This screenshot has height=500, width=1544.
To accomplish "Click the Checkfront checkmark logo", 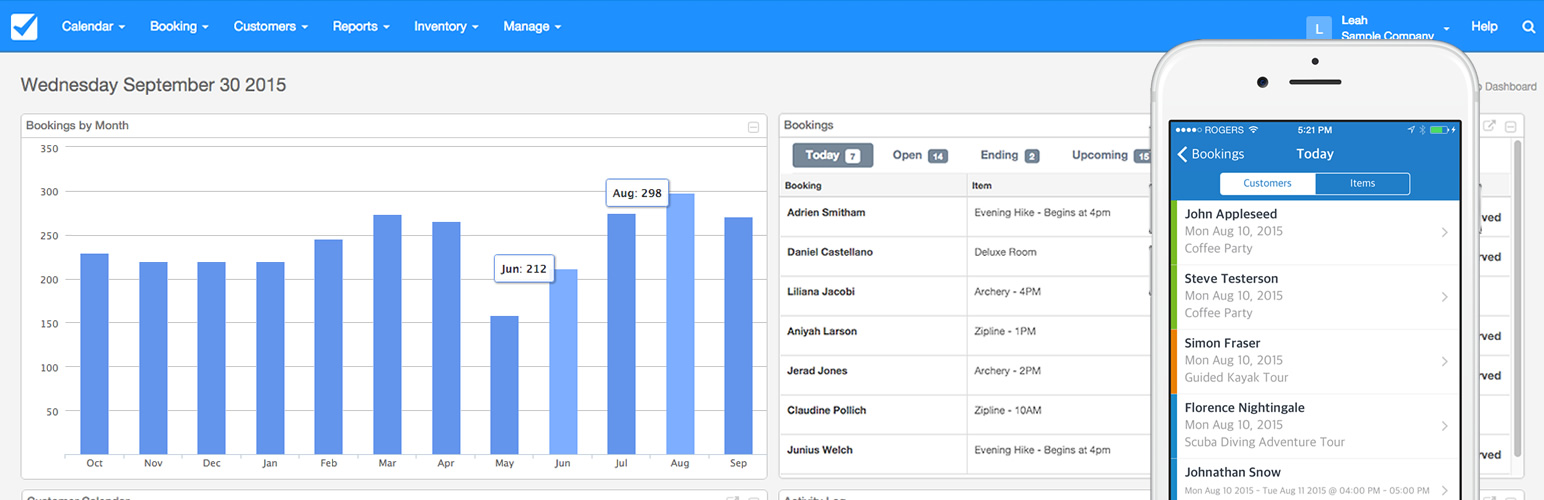I will (x=24, y=26).
